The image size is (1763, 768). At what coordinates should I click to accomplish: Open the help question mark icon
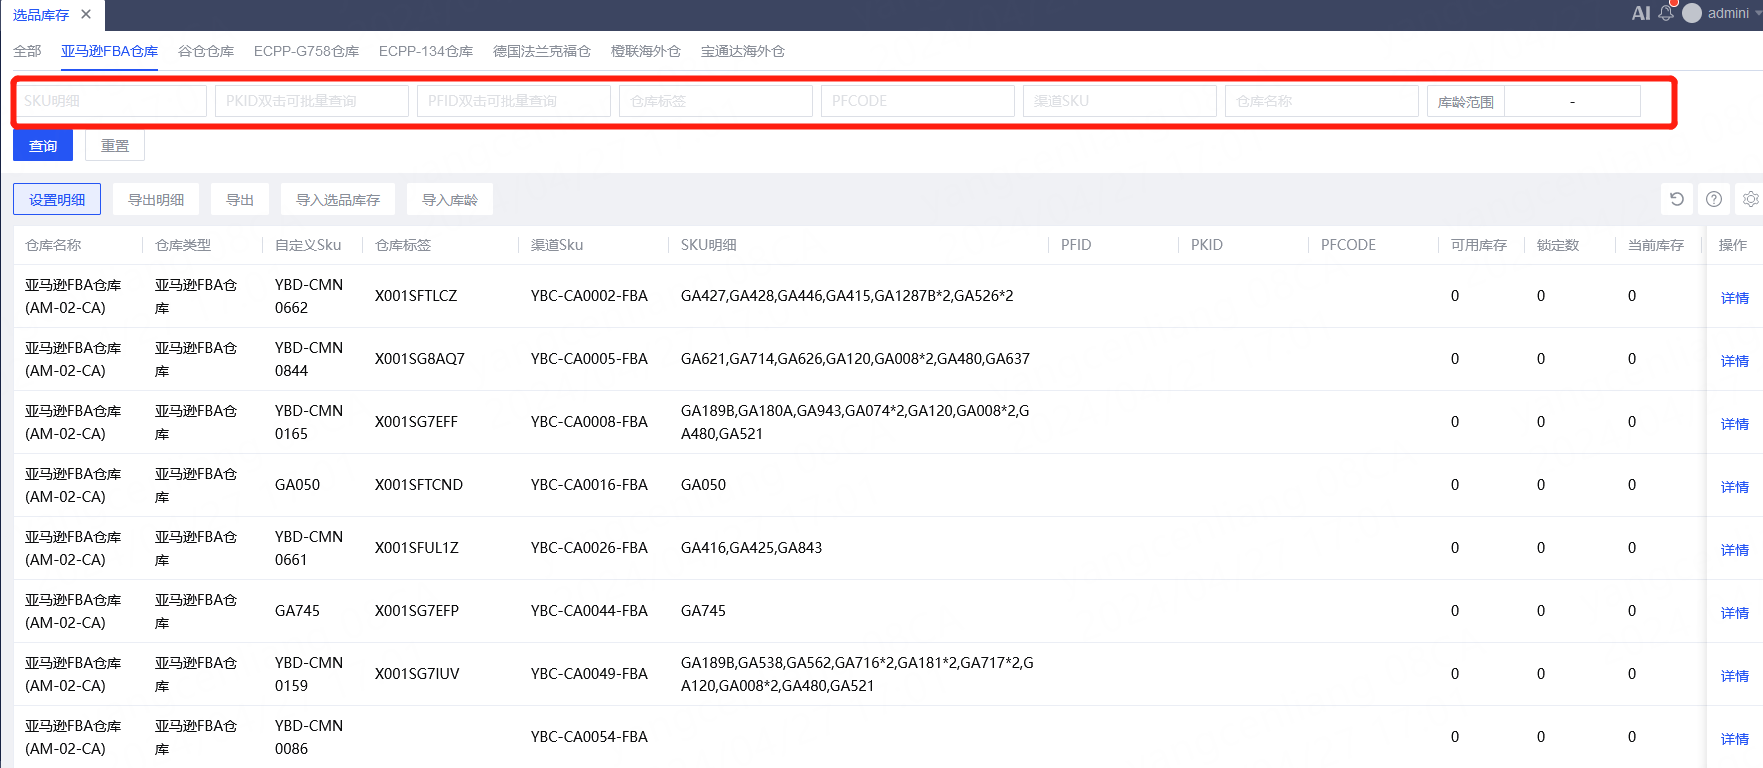pos(1714,199)
